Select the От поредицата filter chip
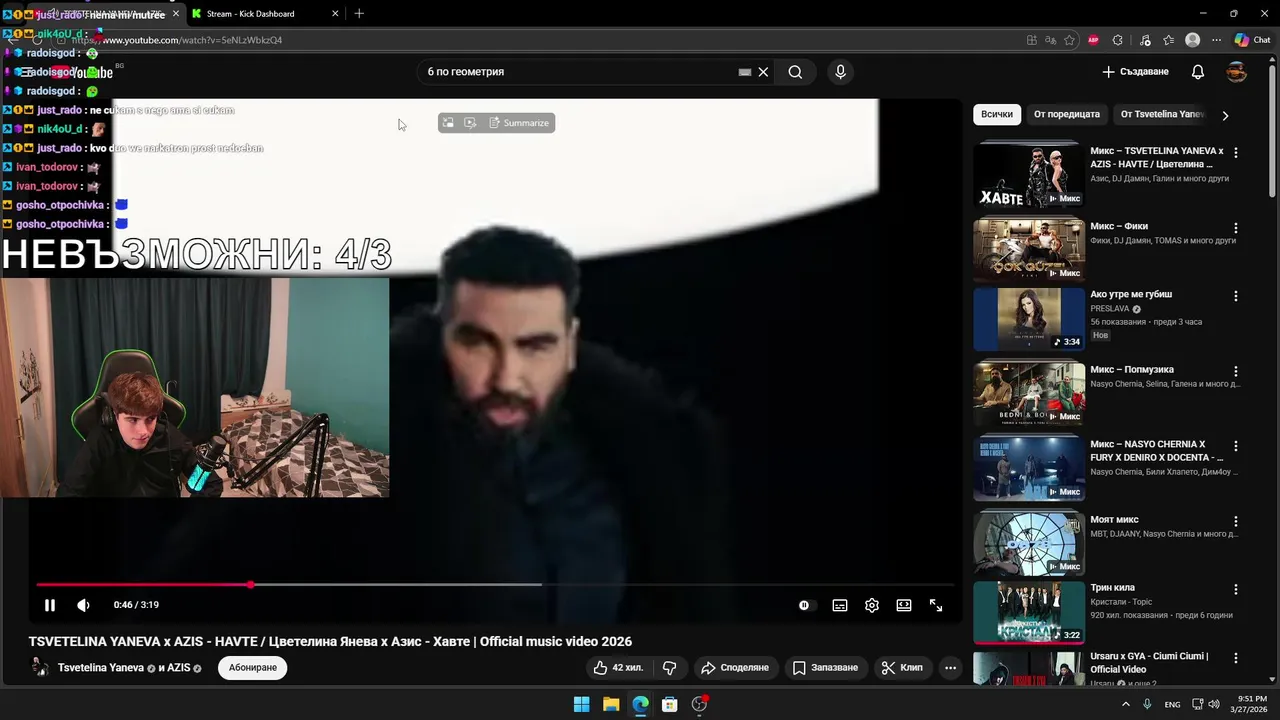Image resolution: width=1280 pixels, height=720 pixels. pyautogui.click(x=1067, y=114)
